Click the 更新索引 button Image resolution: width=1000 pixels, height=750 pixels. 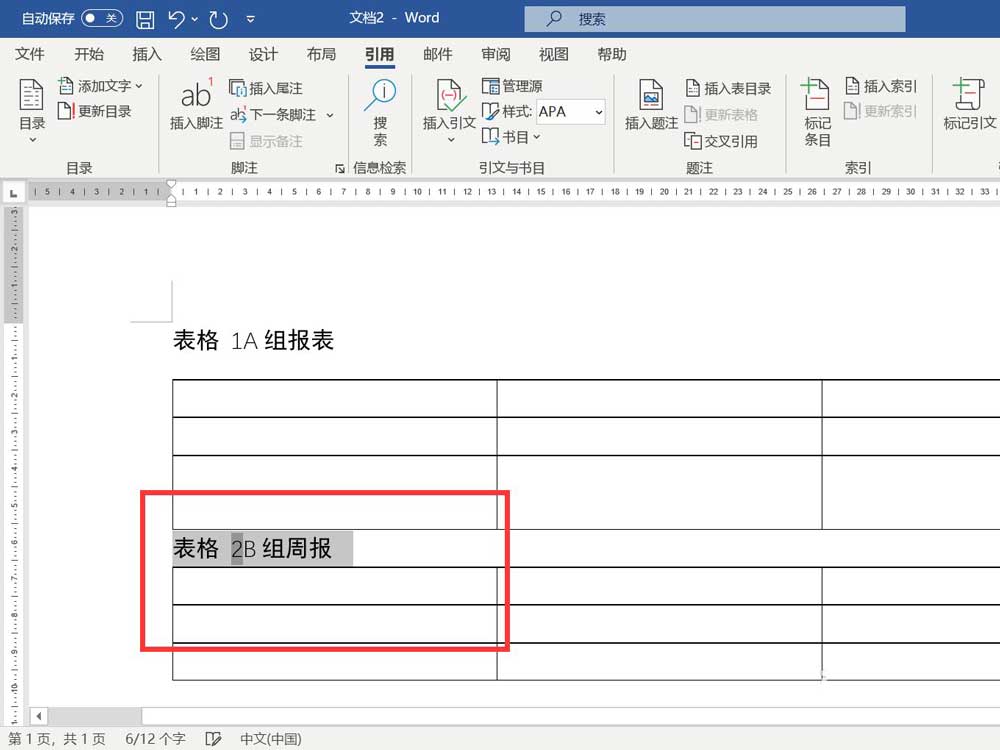(x=881, y=111)
